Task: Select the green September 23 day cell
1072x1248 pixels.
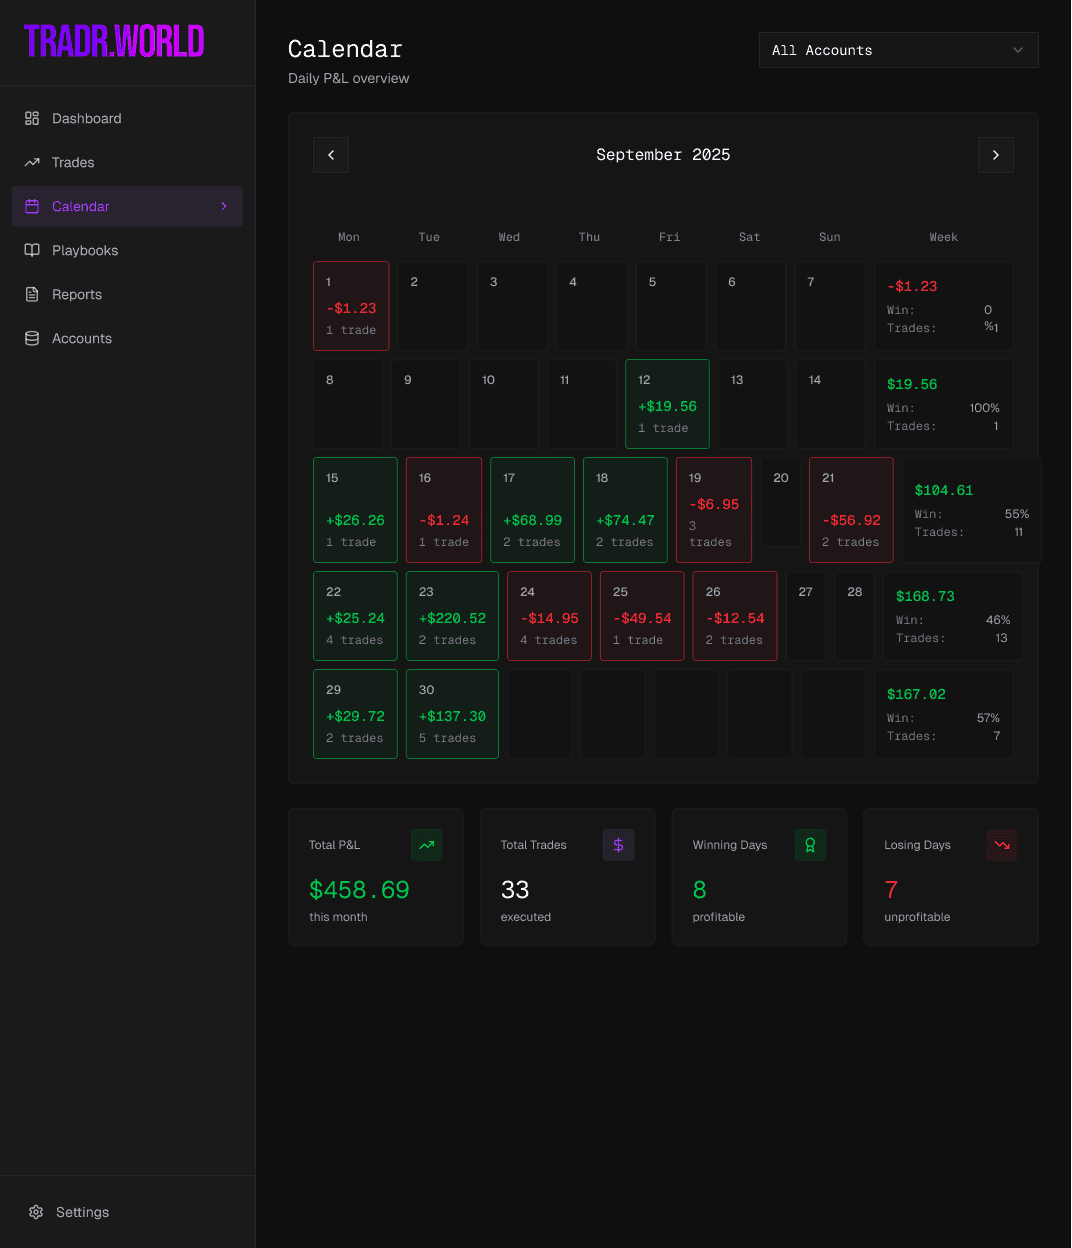Action: point(452,615)
